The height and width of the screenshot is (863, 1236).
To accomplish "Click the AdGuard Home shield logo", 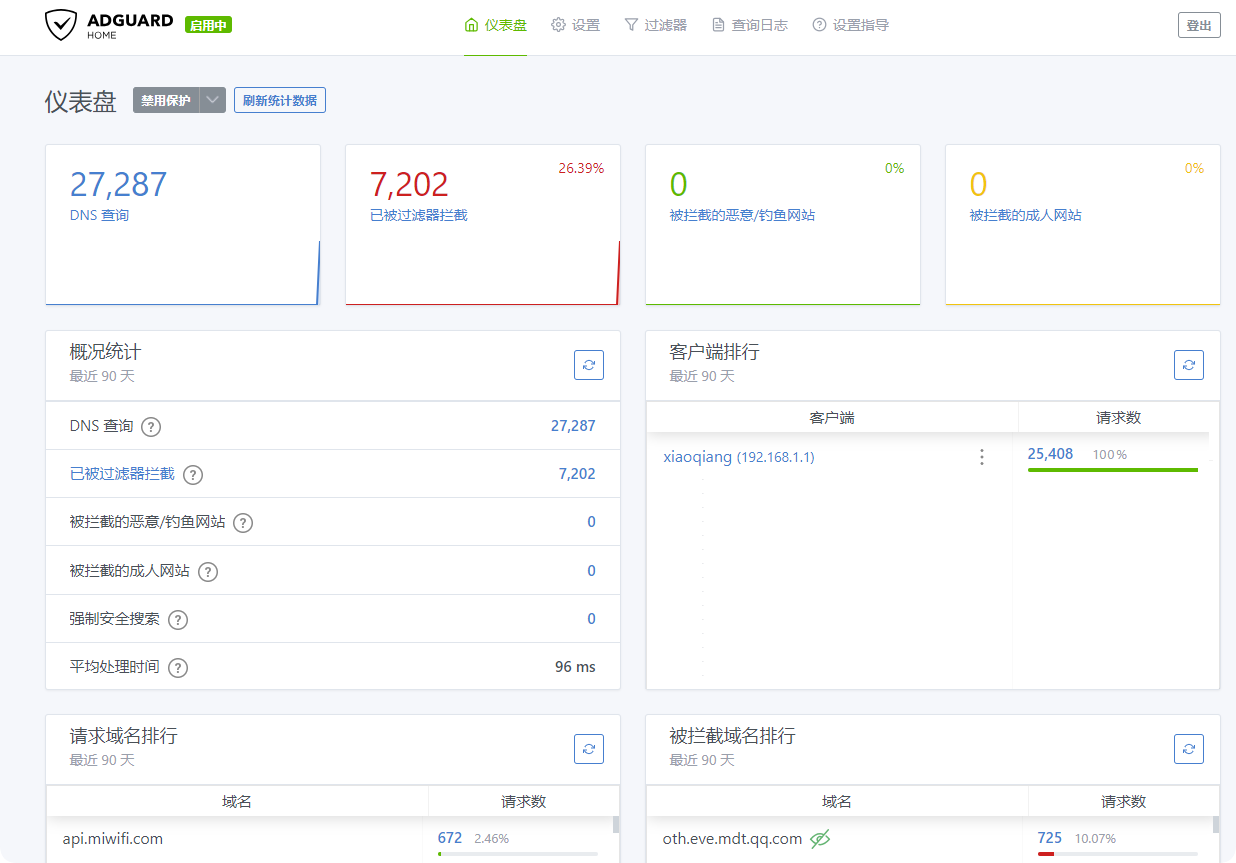I will click(x=60, y=25).
